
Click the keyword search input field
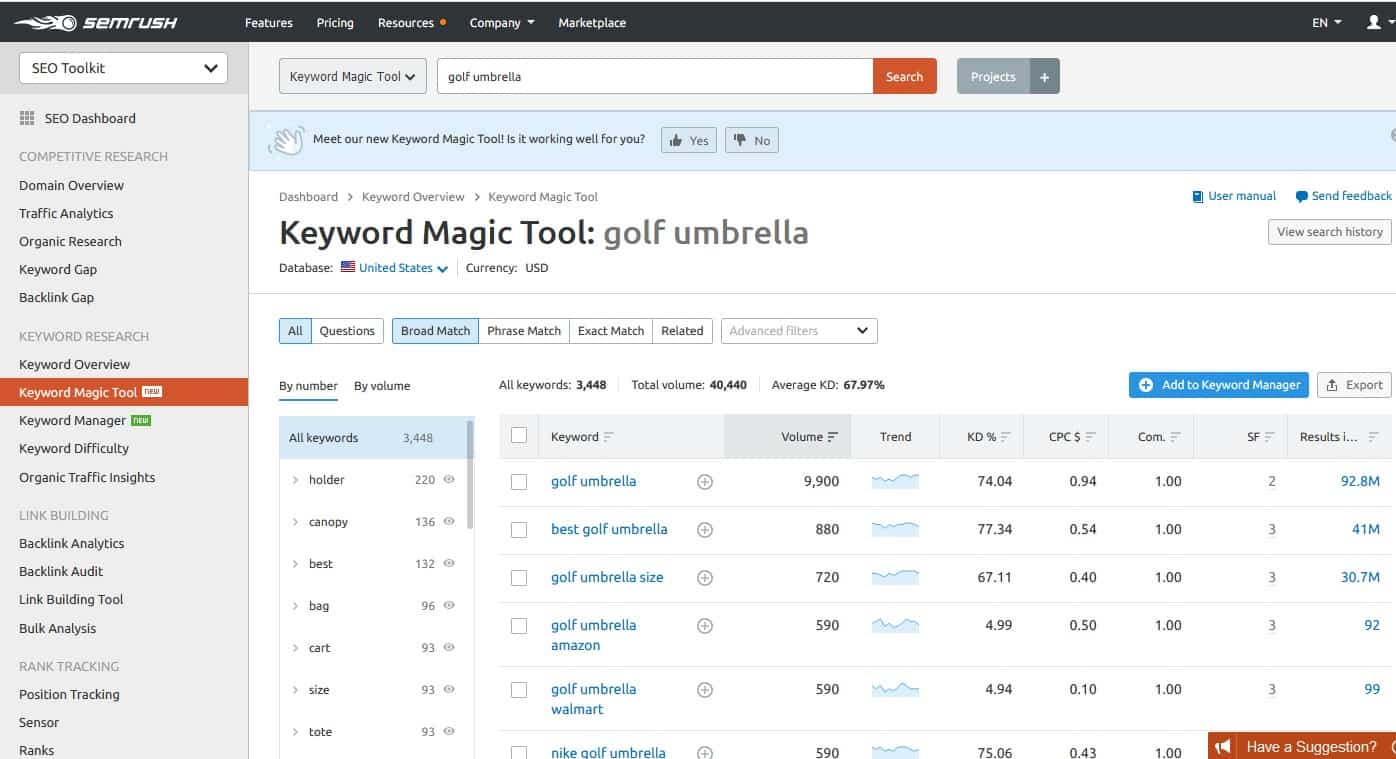click(x=654, y=77)
